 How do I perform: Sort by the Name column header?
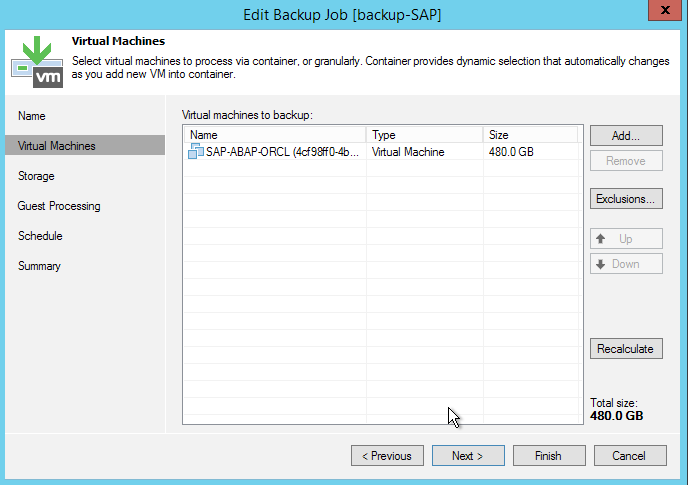click(x=275, y=135)
